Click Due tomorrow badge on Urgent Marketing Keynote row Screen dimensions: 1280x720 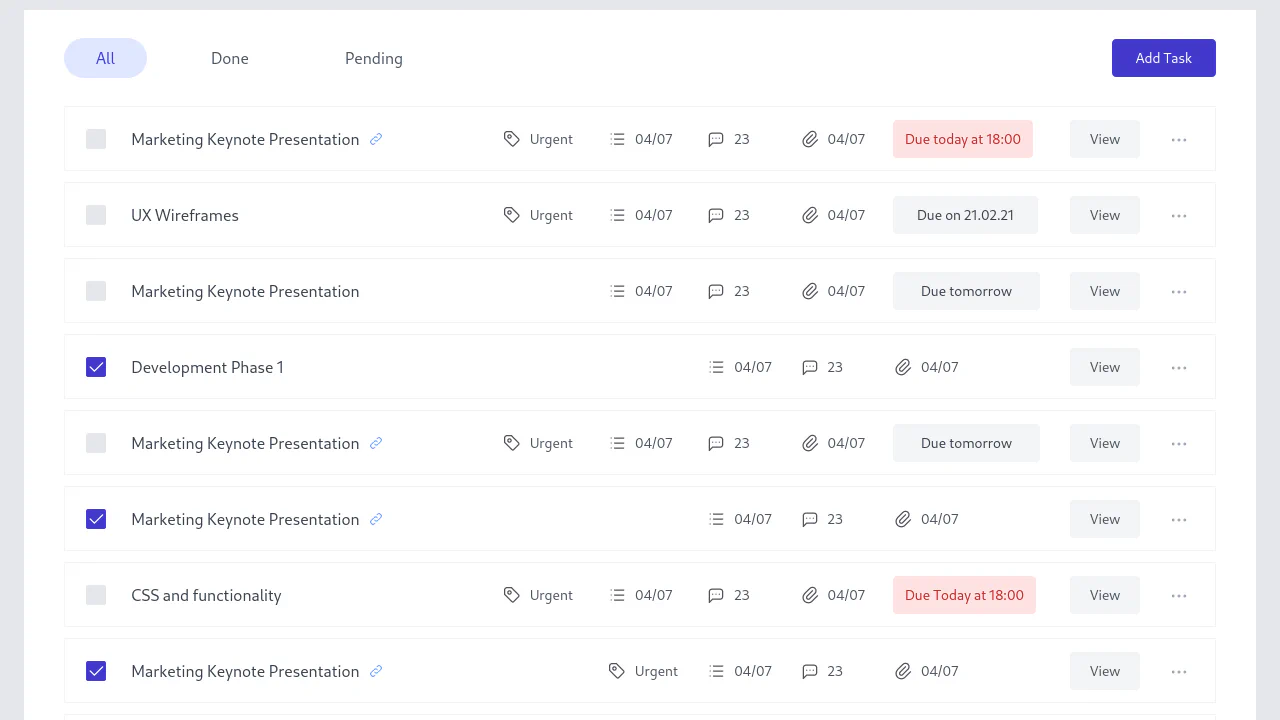coord(966,443)
